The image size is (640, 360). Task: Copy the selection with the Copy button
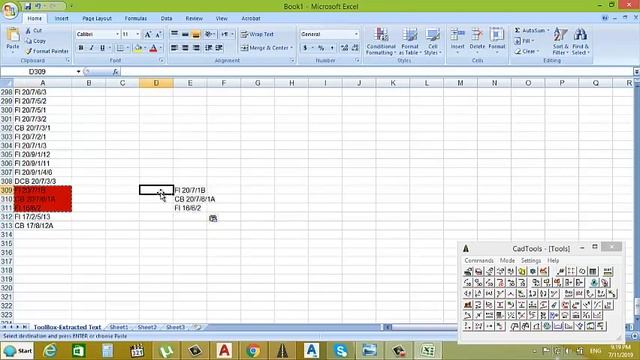(35, 41)
